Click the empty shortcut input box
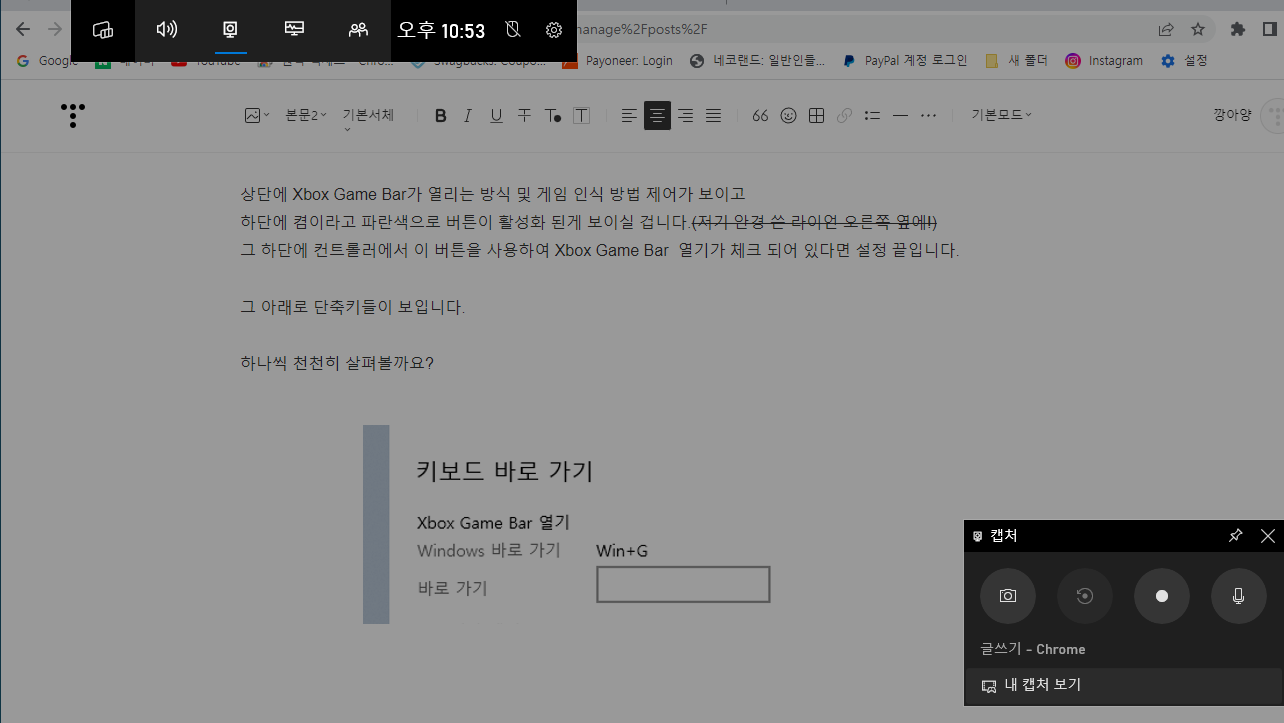The image size is (1284, 723). (683, 584)
